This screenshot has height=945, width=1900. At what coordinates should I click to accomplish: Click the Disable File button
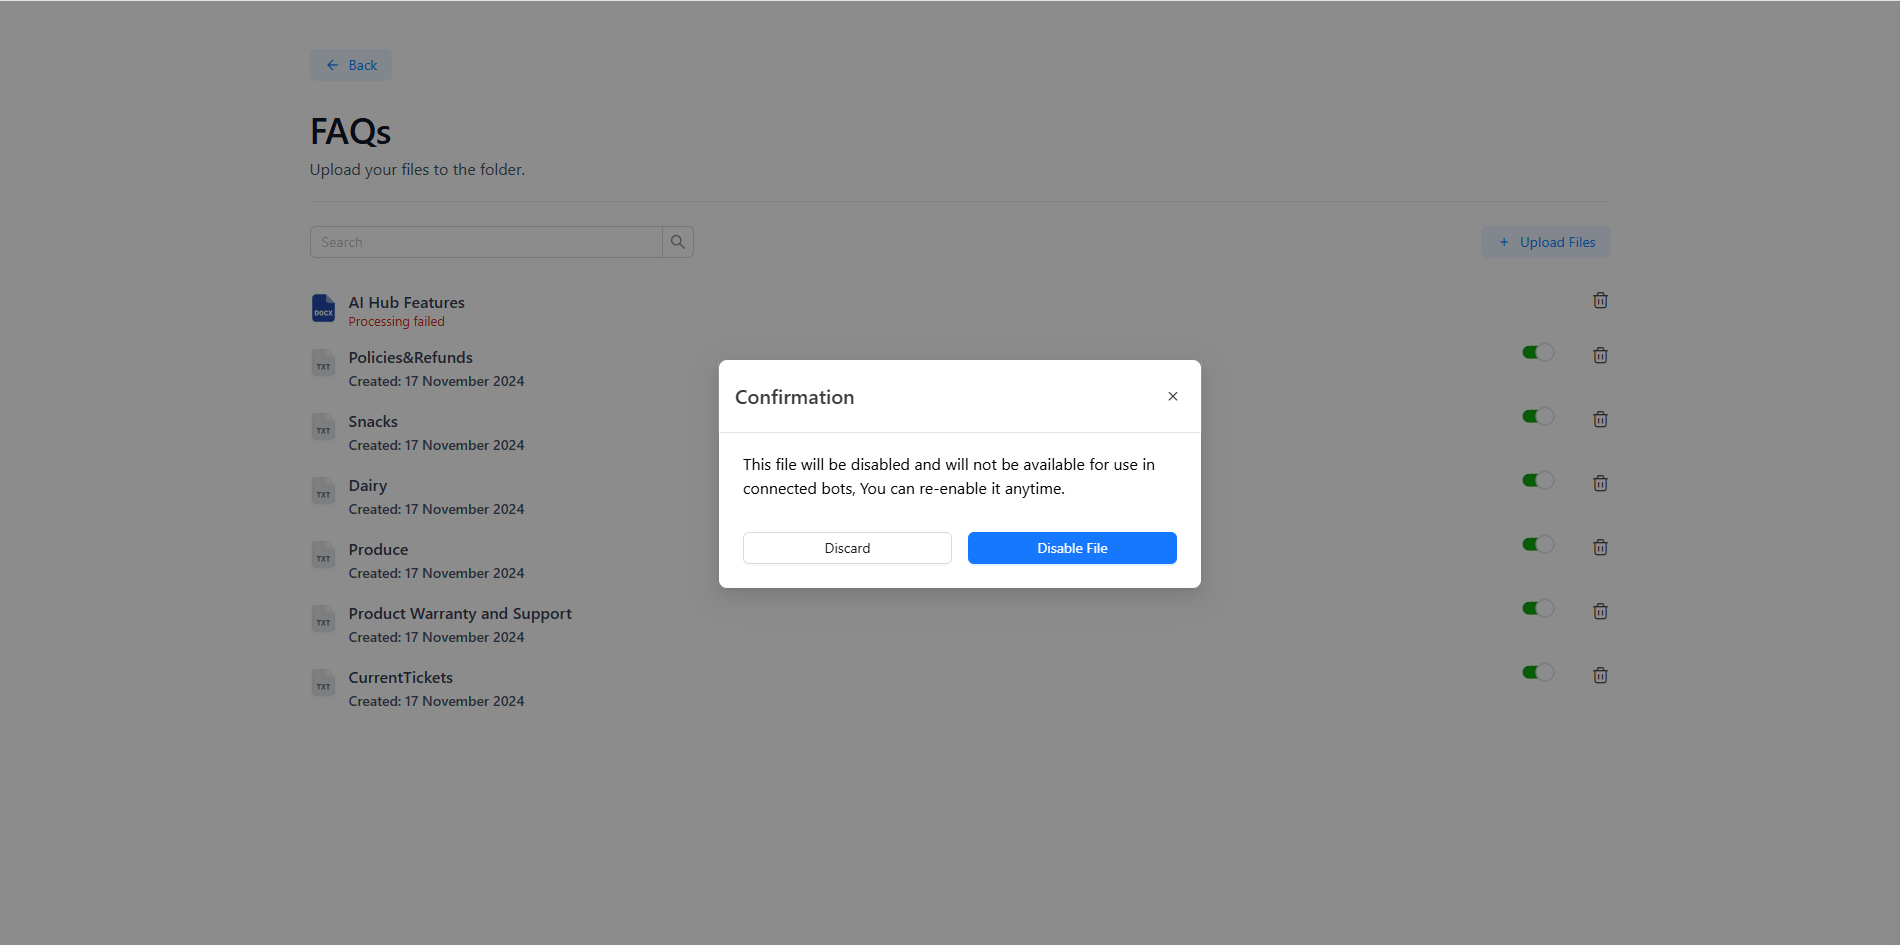coord(1072,548)
